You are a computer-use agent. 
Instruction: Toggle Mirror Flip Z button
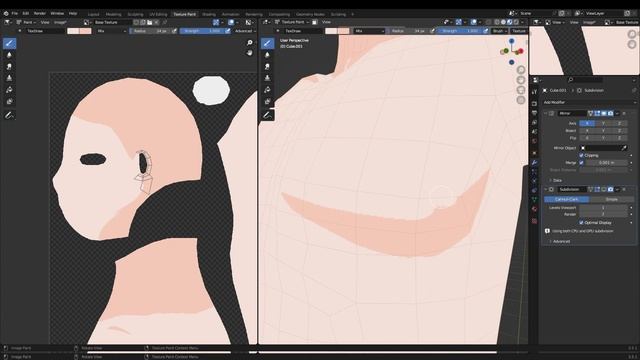coord(619,138)
